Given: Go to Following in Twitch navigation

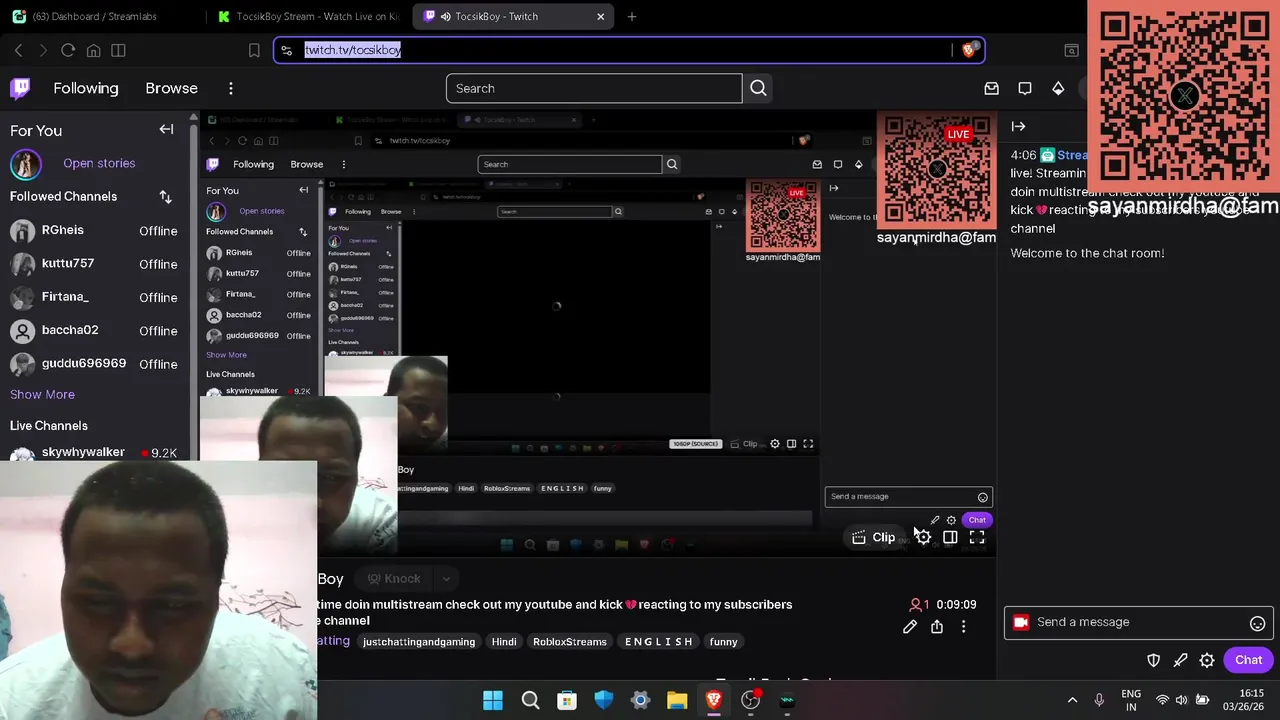Looking at the screenshot, I should (86, 88).
